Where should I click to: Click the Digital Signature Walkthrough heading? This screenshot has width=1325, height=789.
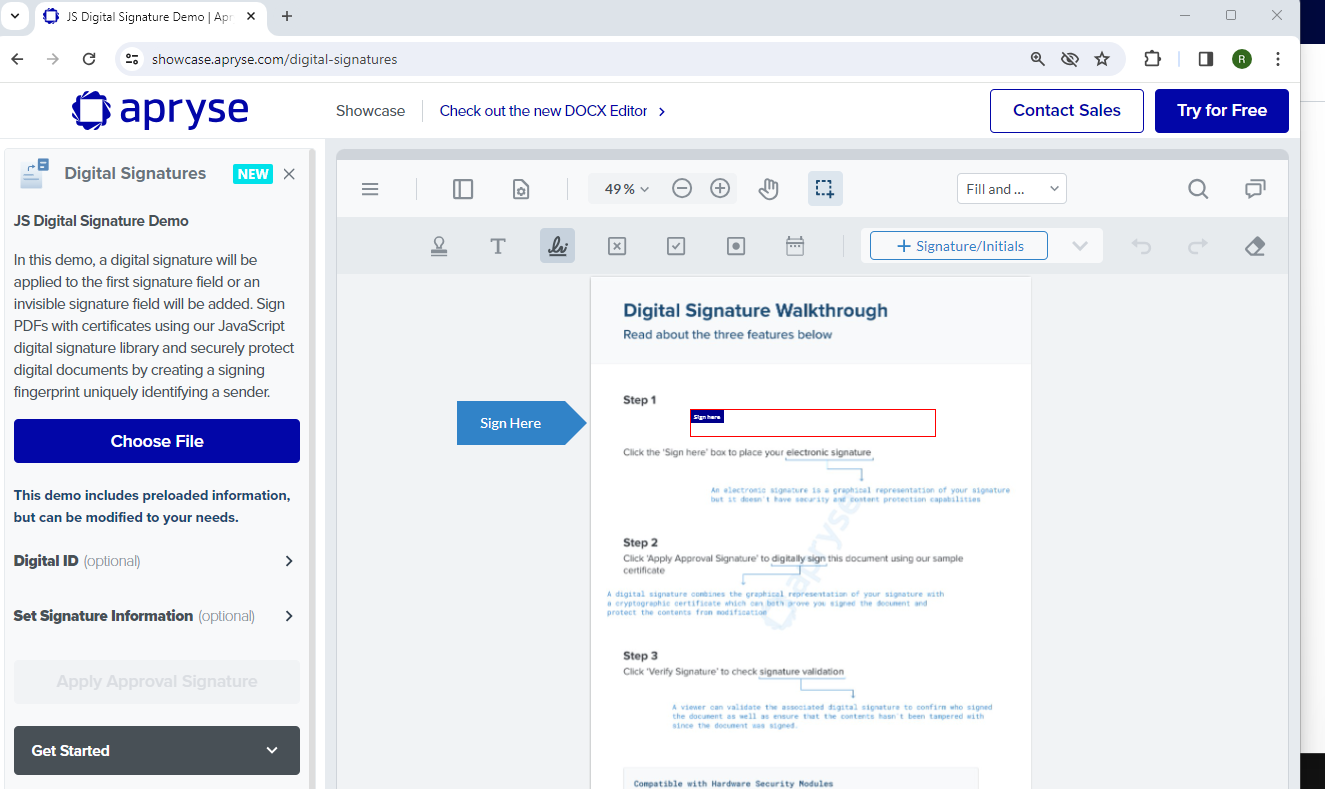(755, 311)
